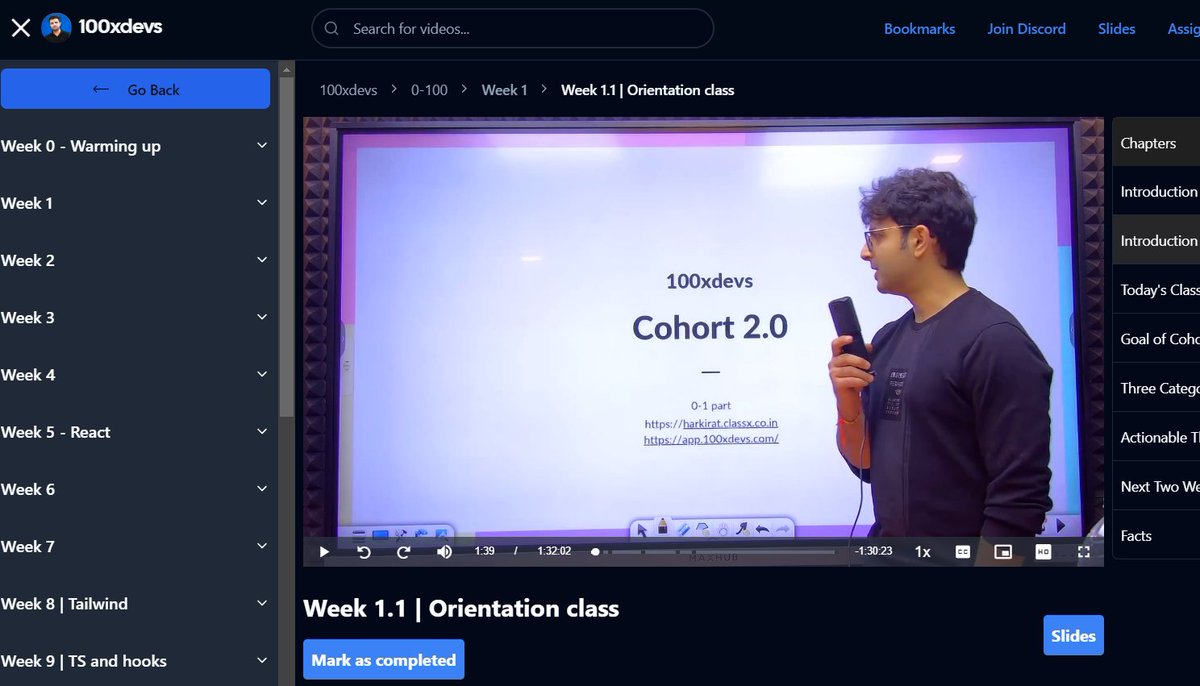Rewind the video with the back-skip icon
The image size is (1200, 686).
[364, 551]
